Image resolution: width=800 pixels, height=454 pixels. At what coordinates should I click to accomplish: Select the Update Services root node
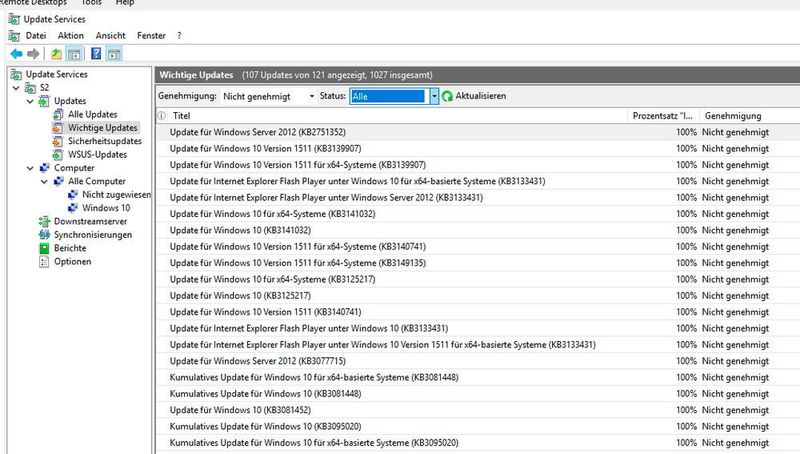57,74
